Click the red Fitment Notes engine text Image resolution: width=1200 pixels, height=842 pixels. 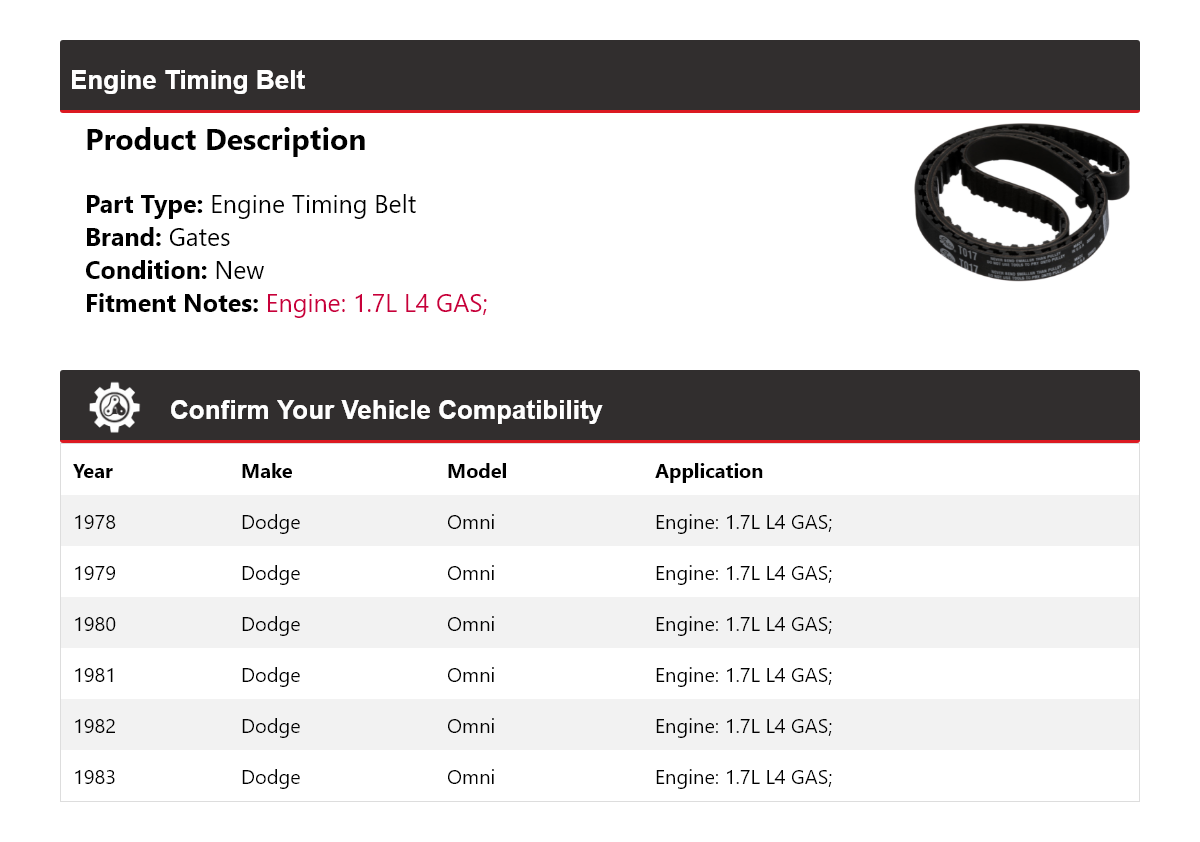376,303
